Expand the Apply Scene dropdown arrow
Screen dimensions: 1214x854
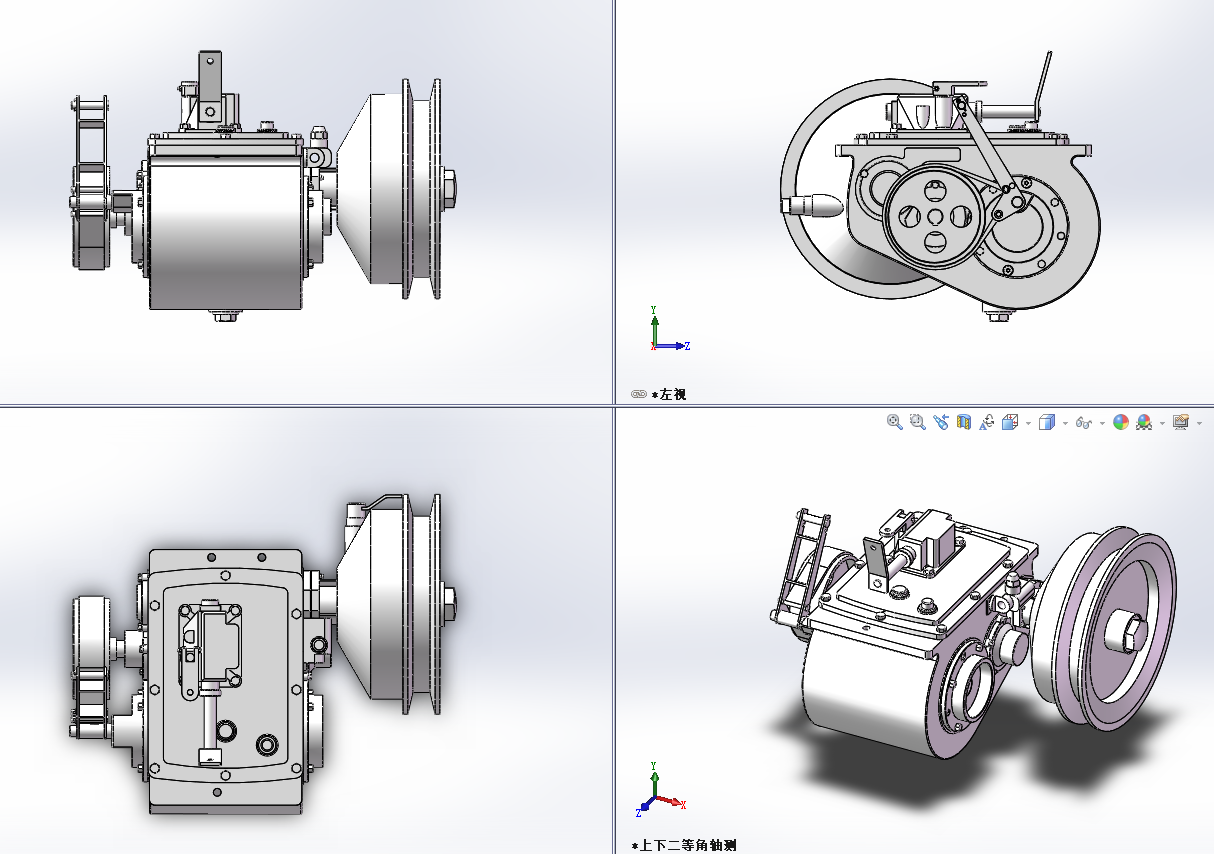1162,423
